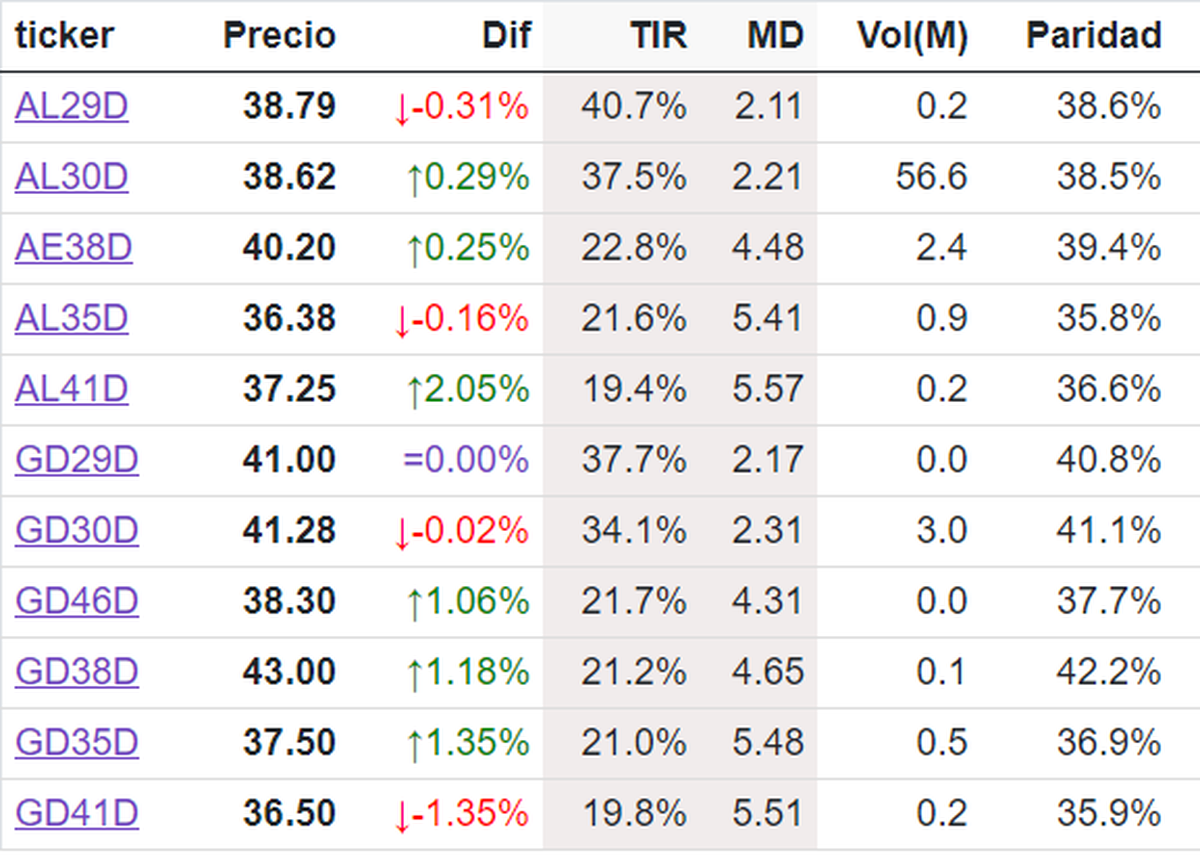The width and height of the screenshot is (1200, 857).
Task: Click the GD35D ticker link
Action: pos(76,743)
